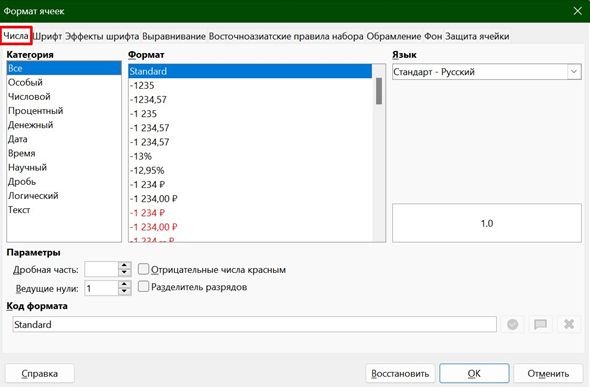Screen dimensions: 590x387
Task: Switch to the Фон tab
Action: [433, 36]
